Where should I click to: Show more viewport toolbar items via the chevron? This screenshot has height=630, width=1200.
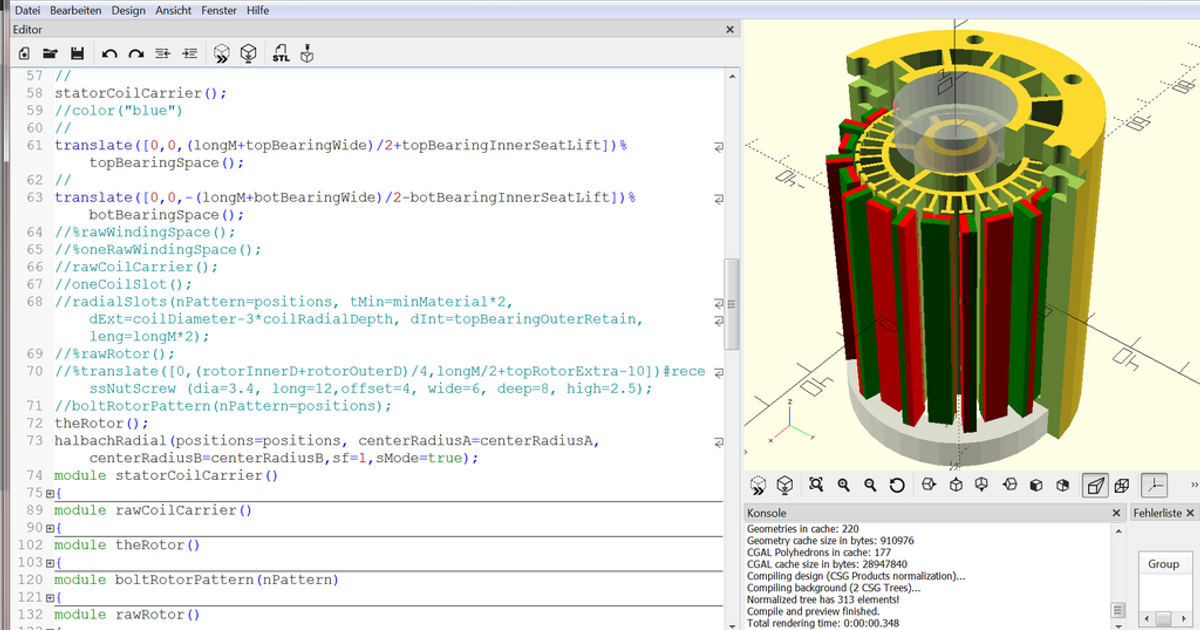(1194, 485)
